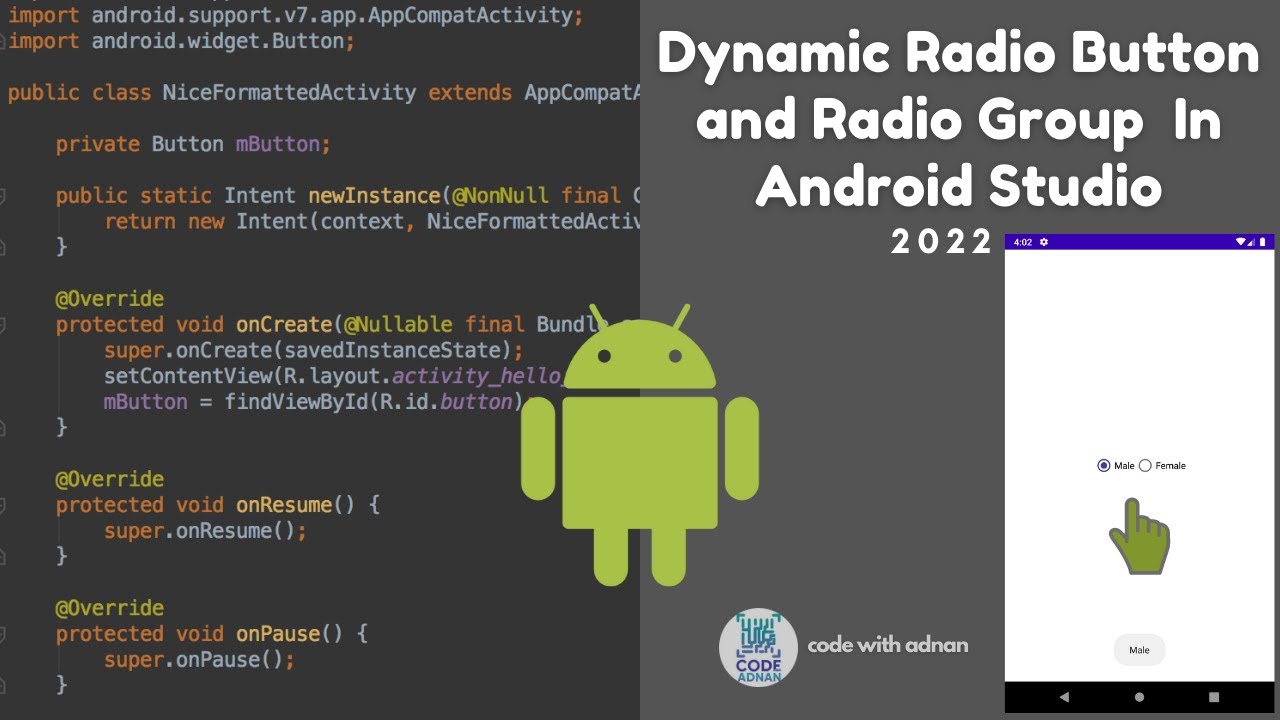Select the Female radio button
1280x720 pixels.
tap(1146, 465)
